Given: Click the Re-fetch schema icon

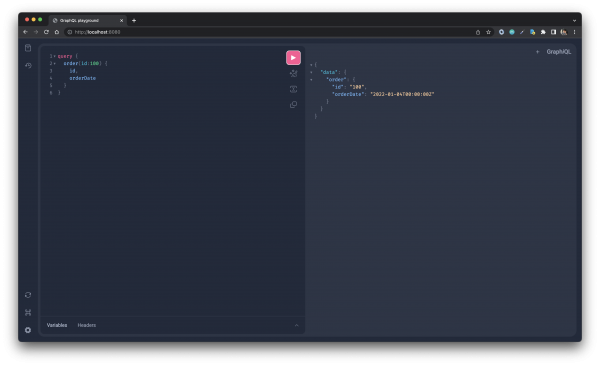Looking at the screenshot, I should click(28, 295).
